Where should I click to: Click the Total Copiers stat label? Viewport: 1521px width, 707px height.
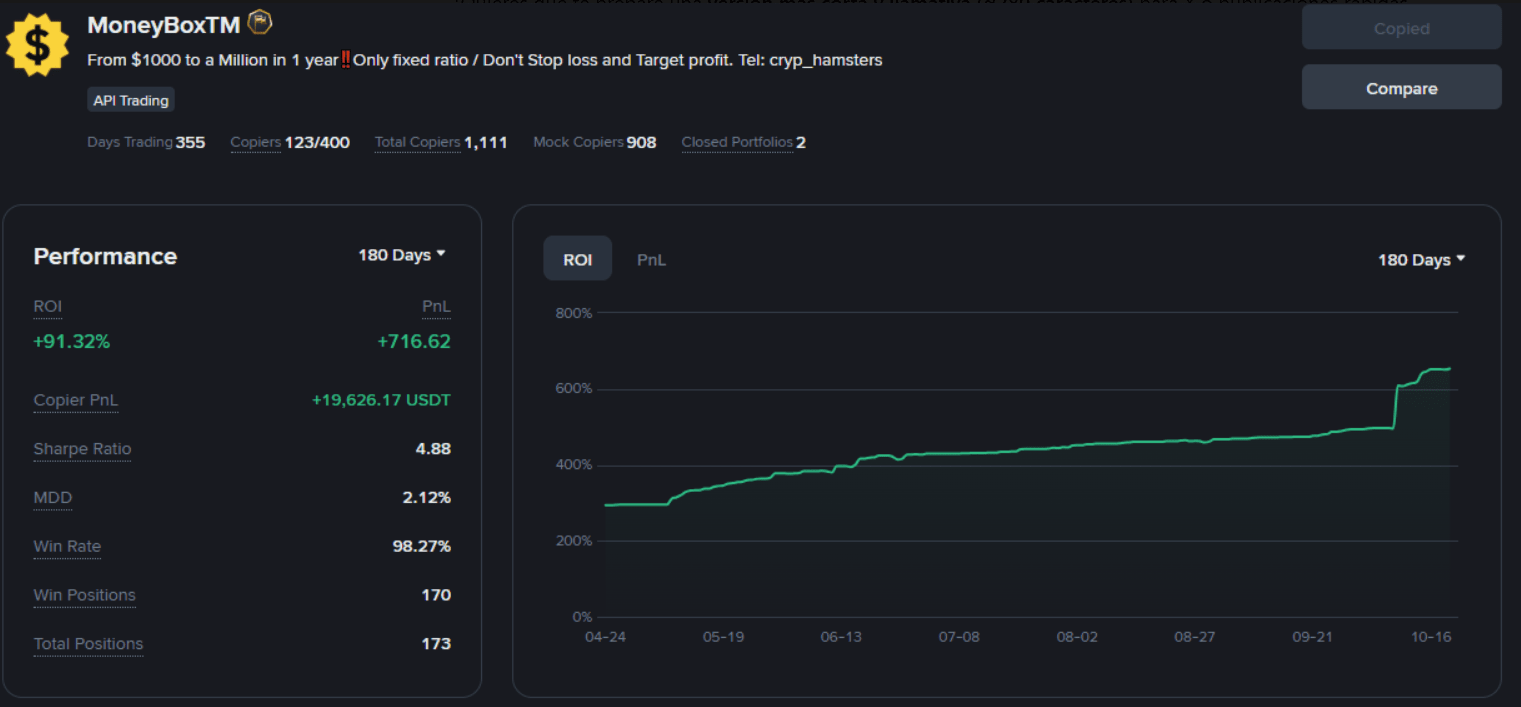pyautogui.click(x=418, y=142)
